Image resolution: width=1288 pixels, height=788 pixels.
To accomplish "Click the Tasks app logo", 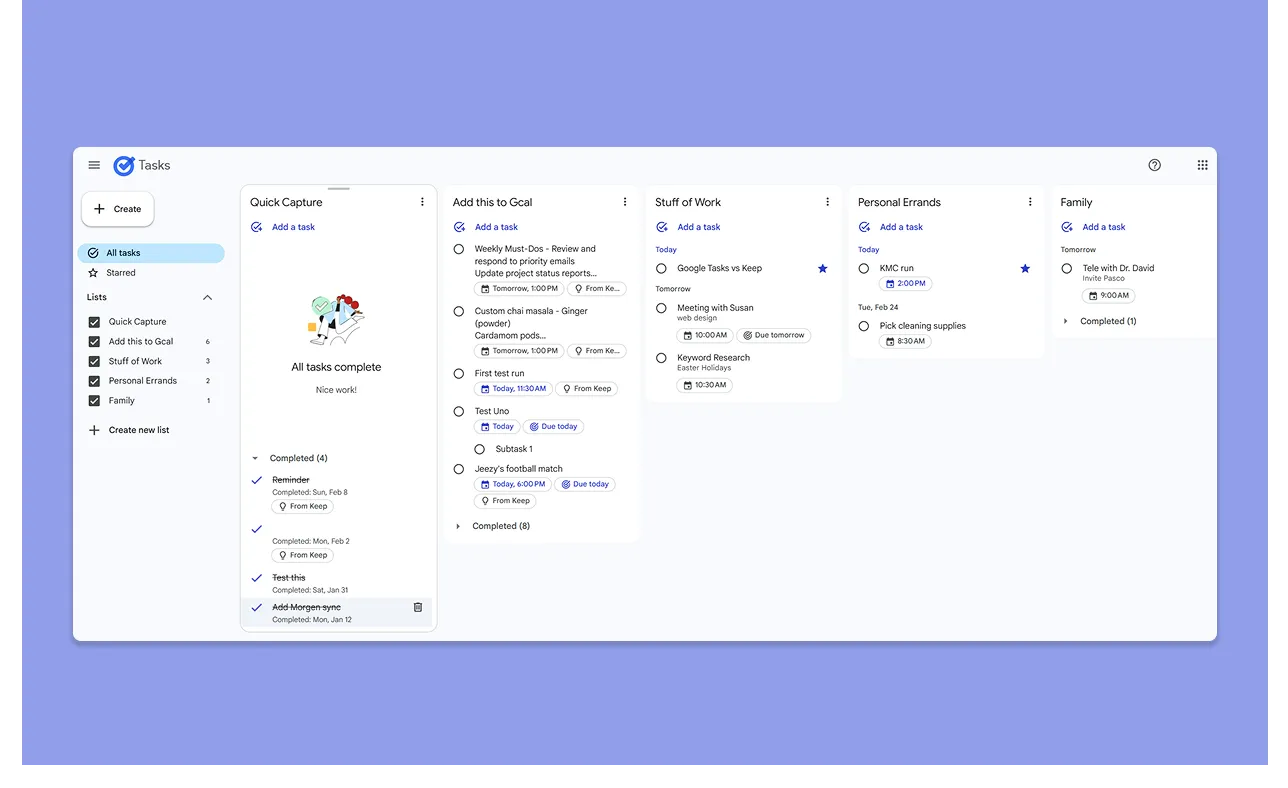I will [124, 165].
